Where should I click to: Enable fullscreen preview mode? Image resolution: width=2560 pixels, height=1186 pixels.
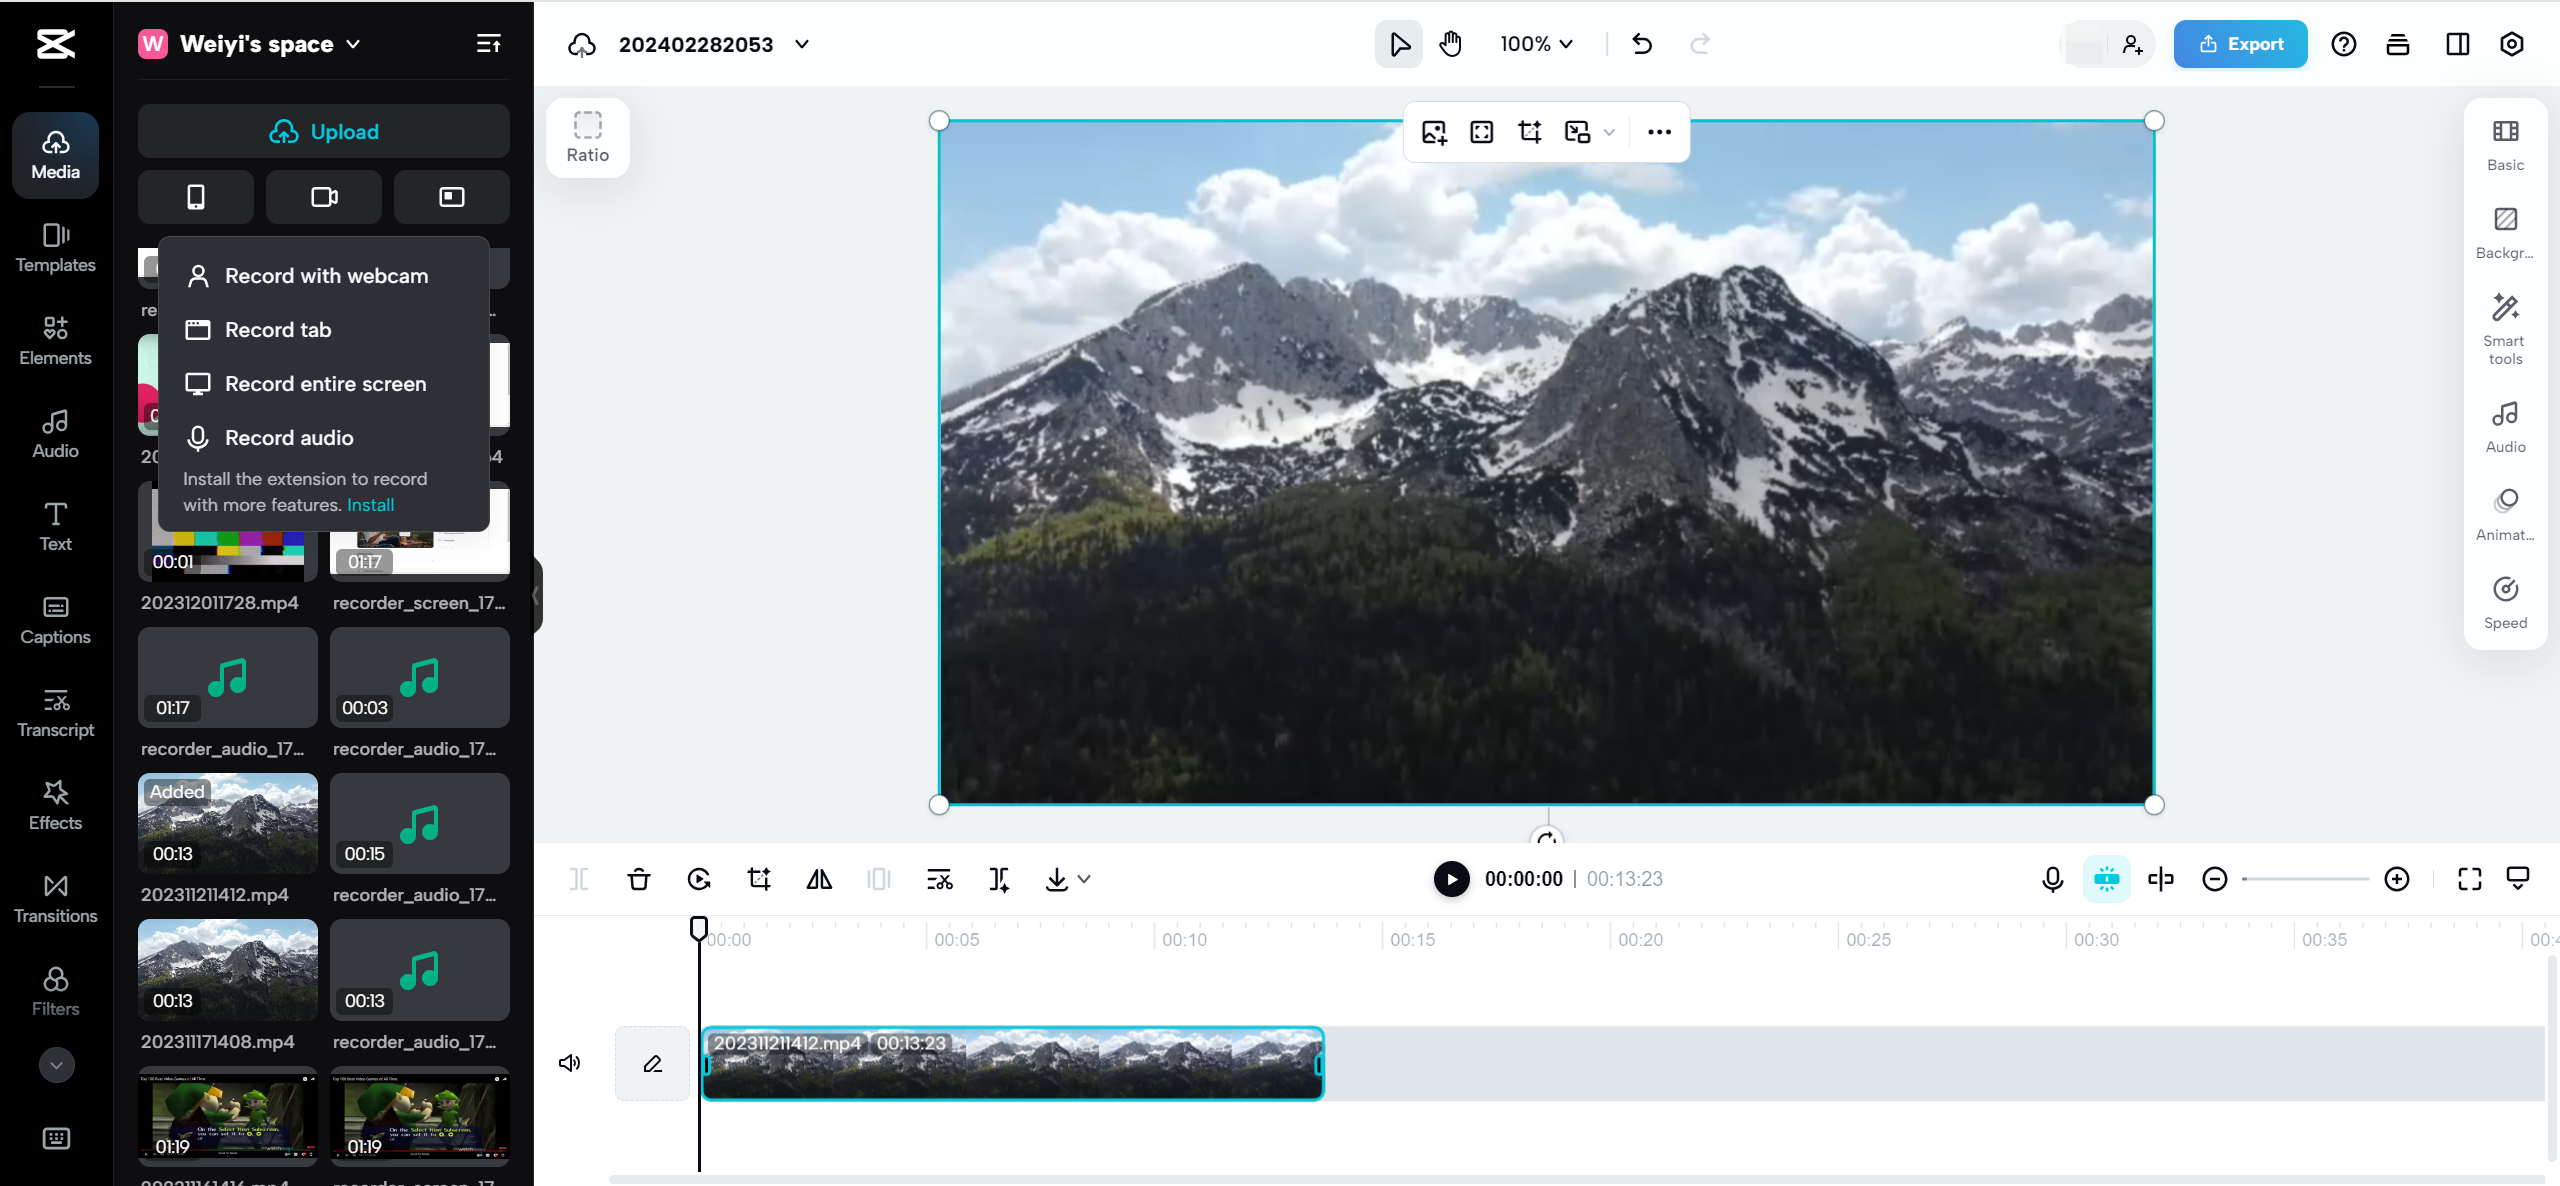[2469, 879]
